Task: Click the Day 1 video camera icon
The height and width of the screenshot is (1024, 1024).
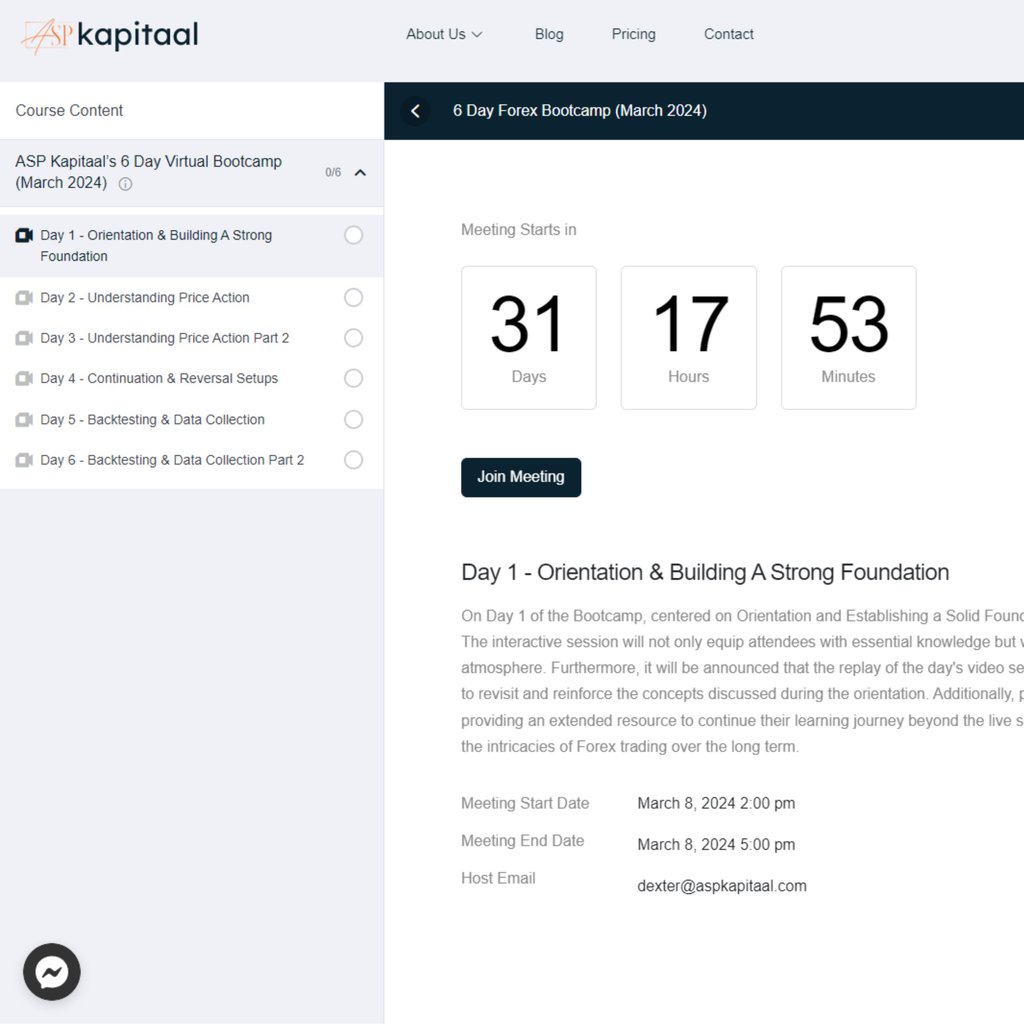Action: click(x=24, y=235)
